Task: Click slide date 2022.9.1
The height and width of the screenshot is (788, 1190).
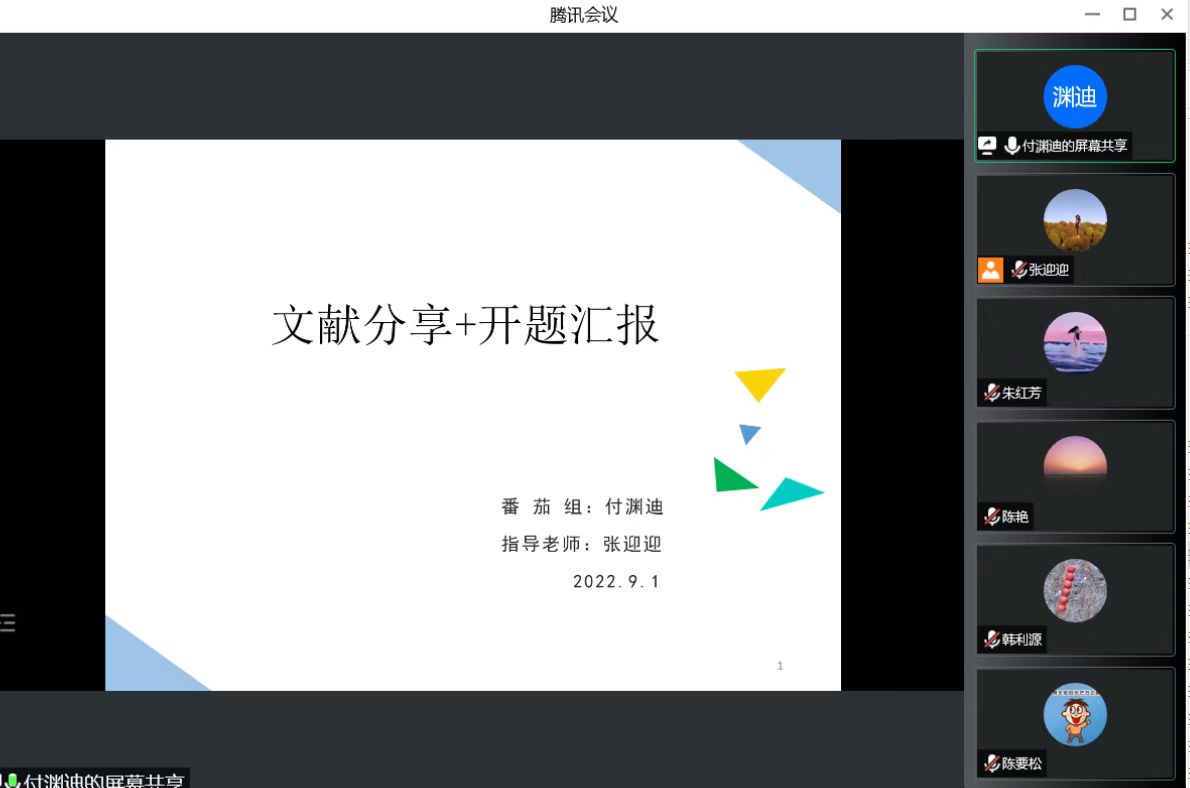Action: 616,582
